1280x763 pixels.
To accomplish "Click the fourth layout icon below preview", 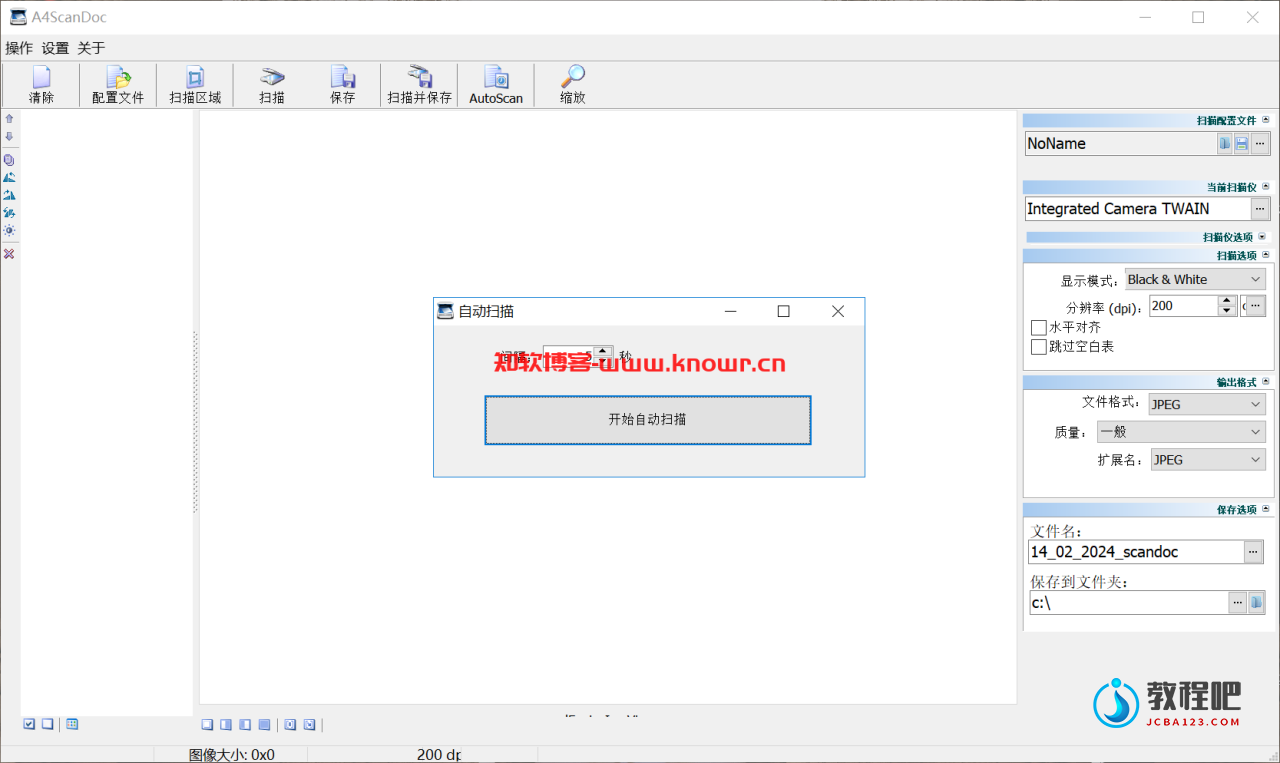I will coord(264,725).
